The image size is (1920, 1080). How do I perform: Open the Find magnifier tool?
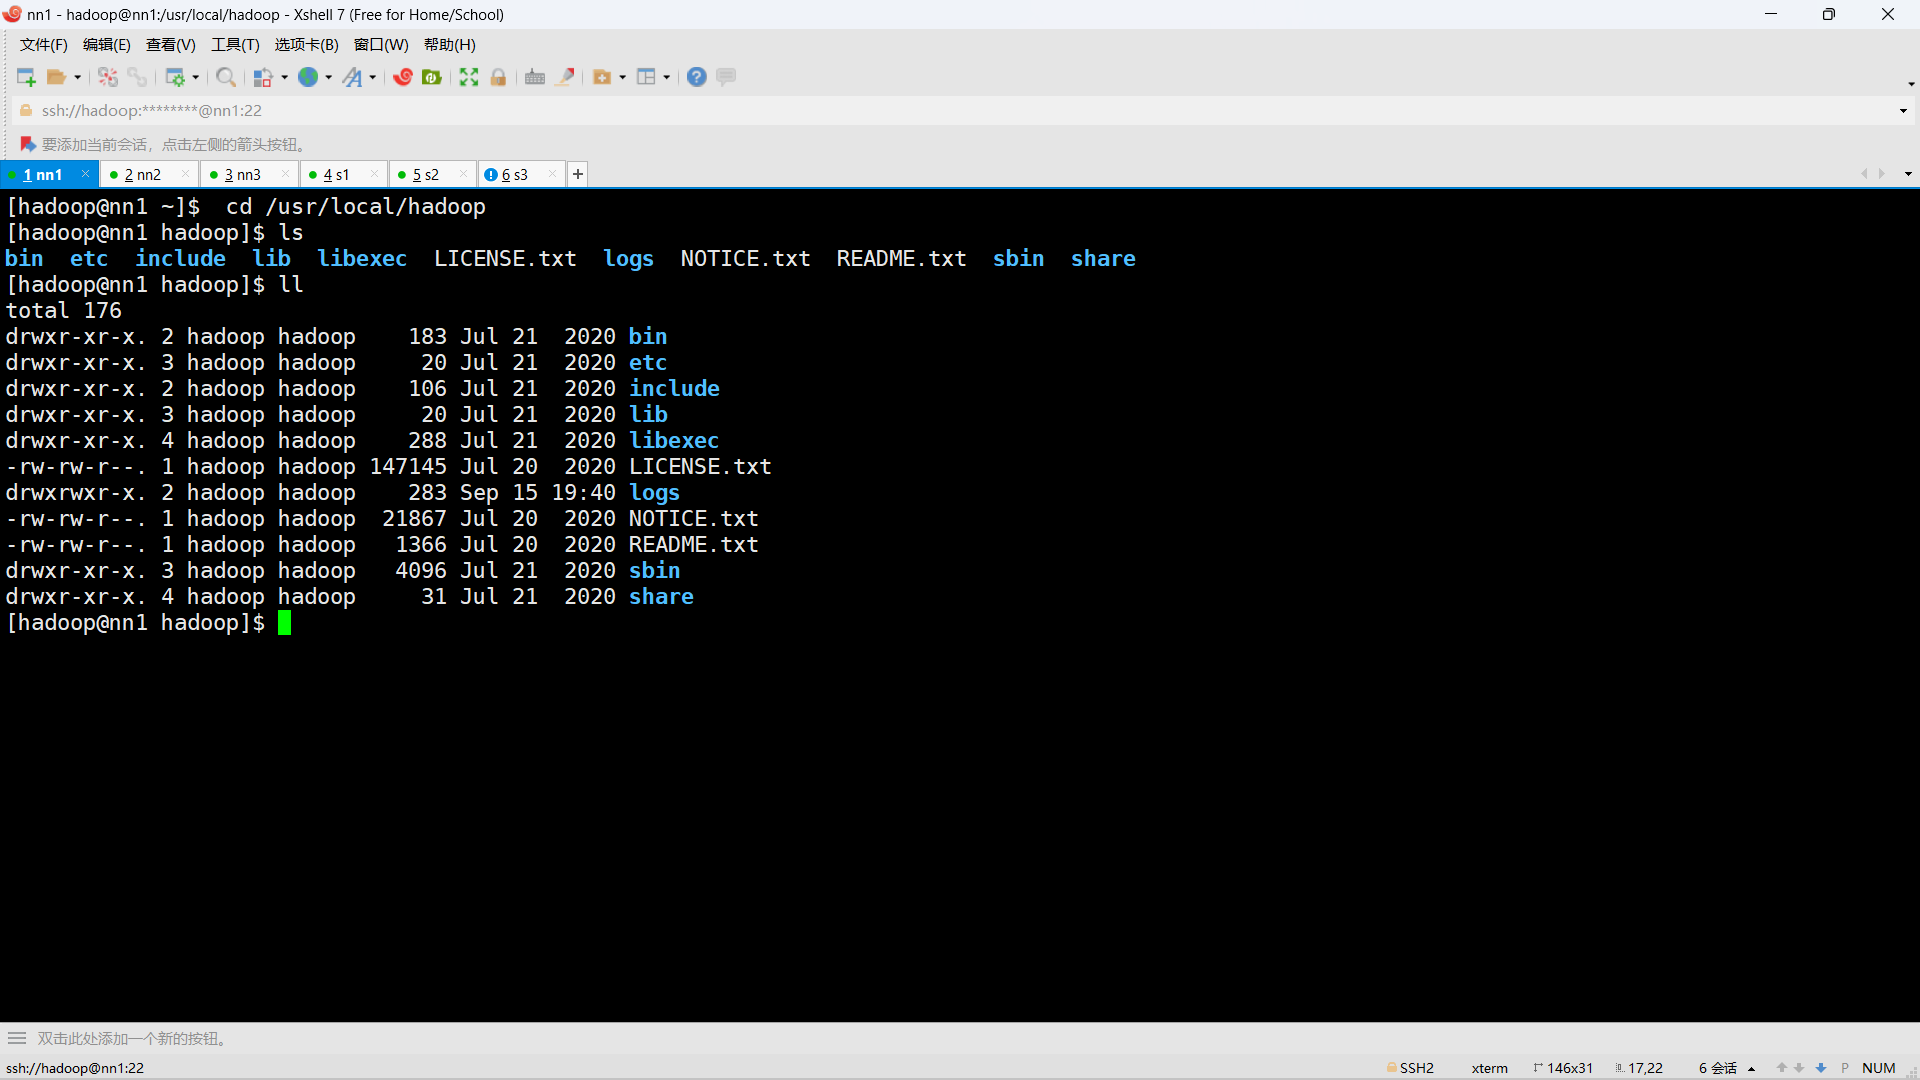(x=226, y=77)
